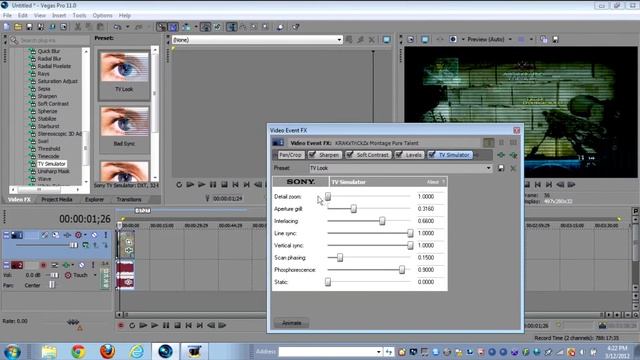The height and width of the screenshot is (360, 640).
Task: Mute video track 1
Action: tap(94, 235)
